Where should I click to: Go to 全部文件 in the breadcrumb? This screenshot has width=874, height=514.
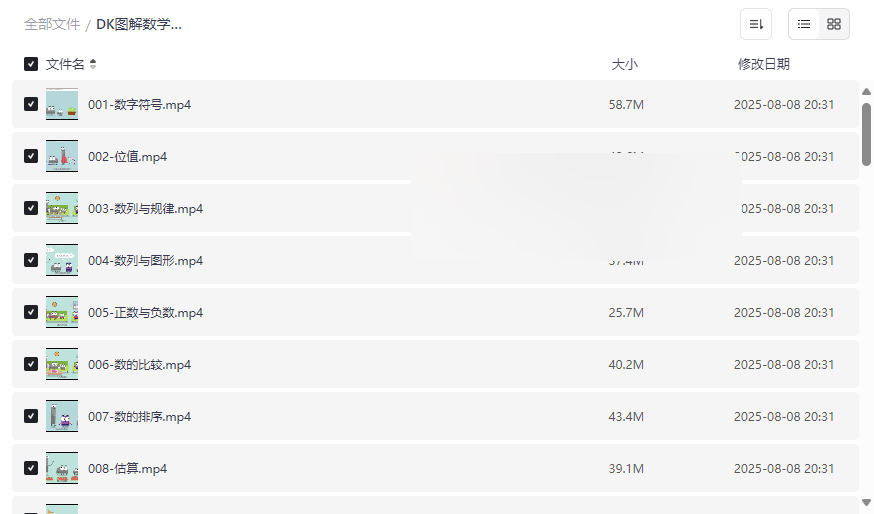pos(52,24)
